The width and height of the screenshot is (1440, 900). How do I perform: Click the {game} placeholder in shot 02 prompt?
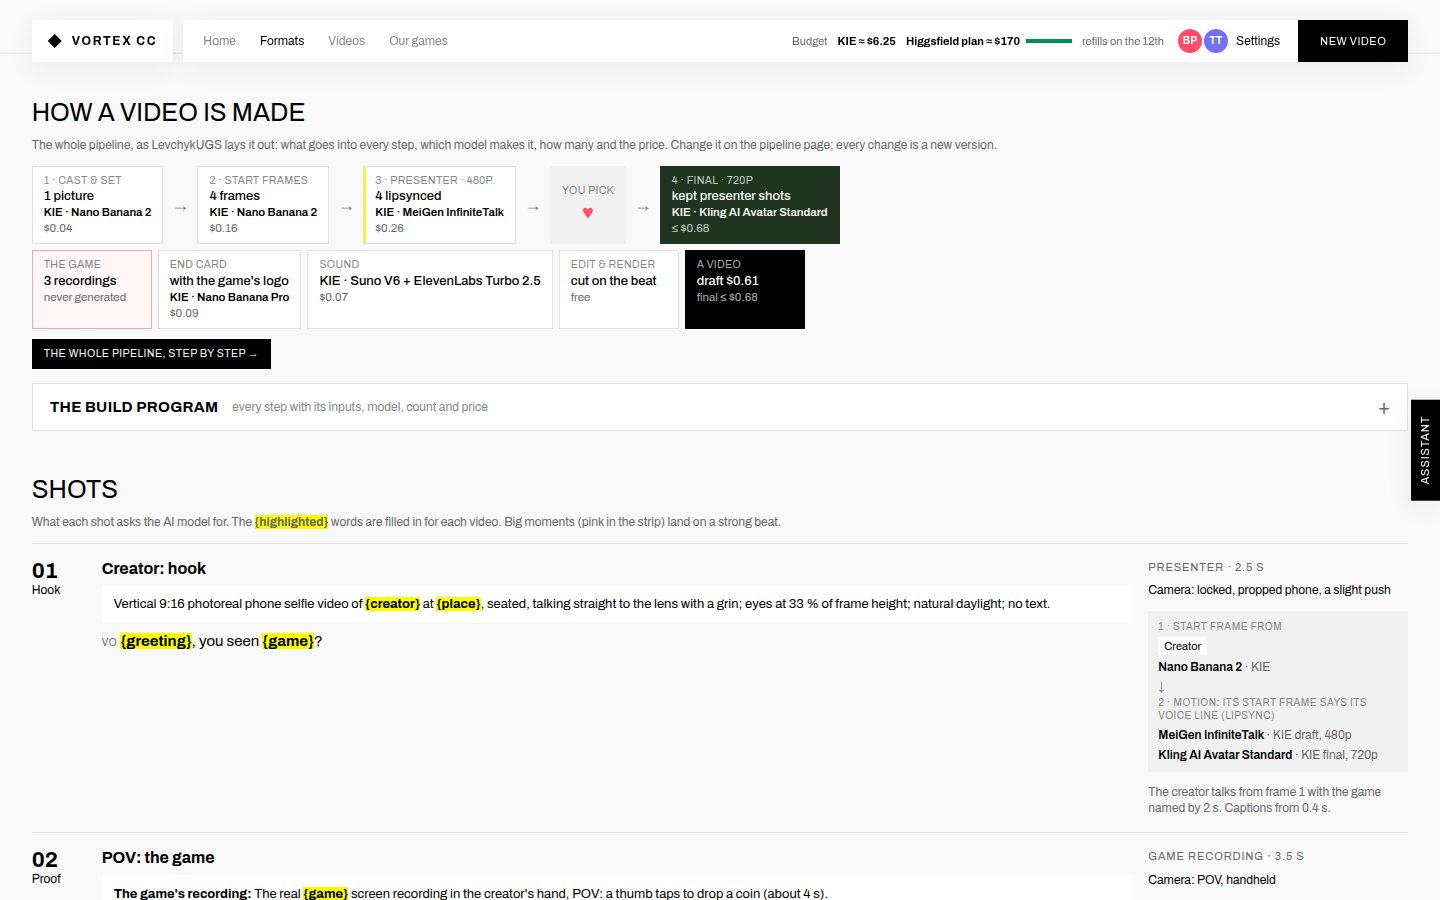pyautogui.click(x=326, y=893)
